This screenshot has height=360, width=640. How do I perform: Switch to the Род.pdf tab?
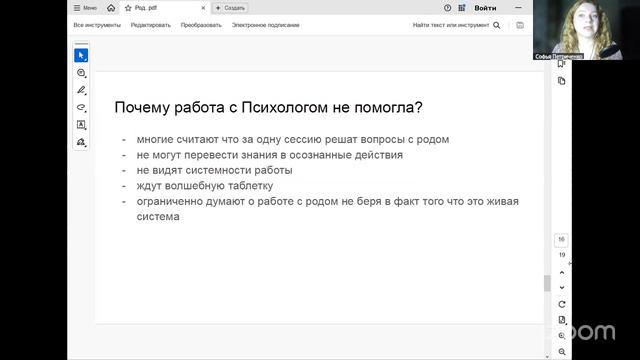(165, 8)
